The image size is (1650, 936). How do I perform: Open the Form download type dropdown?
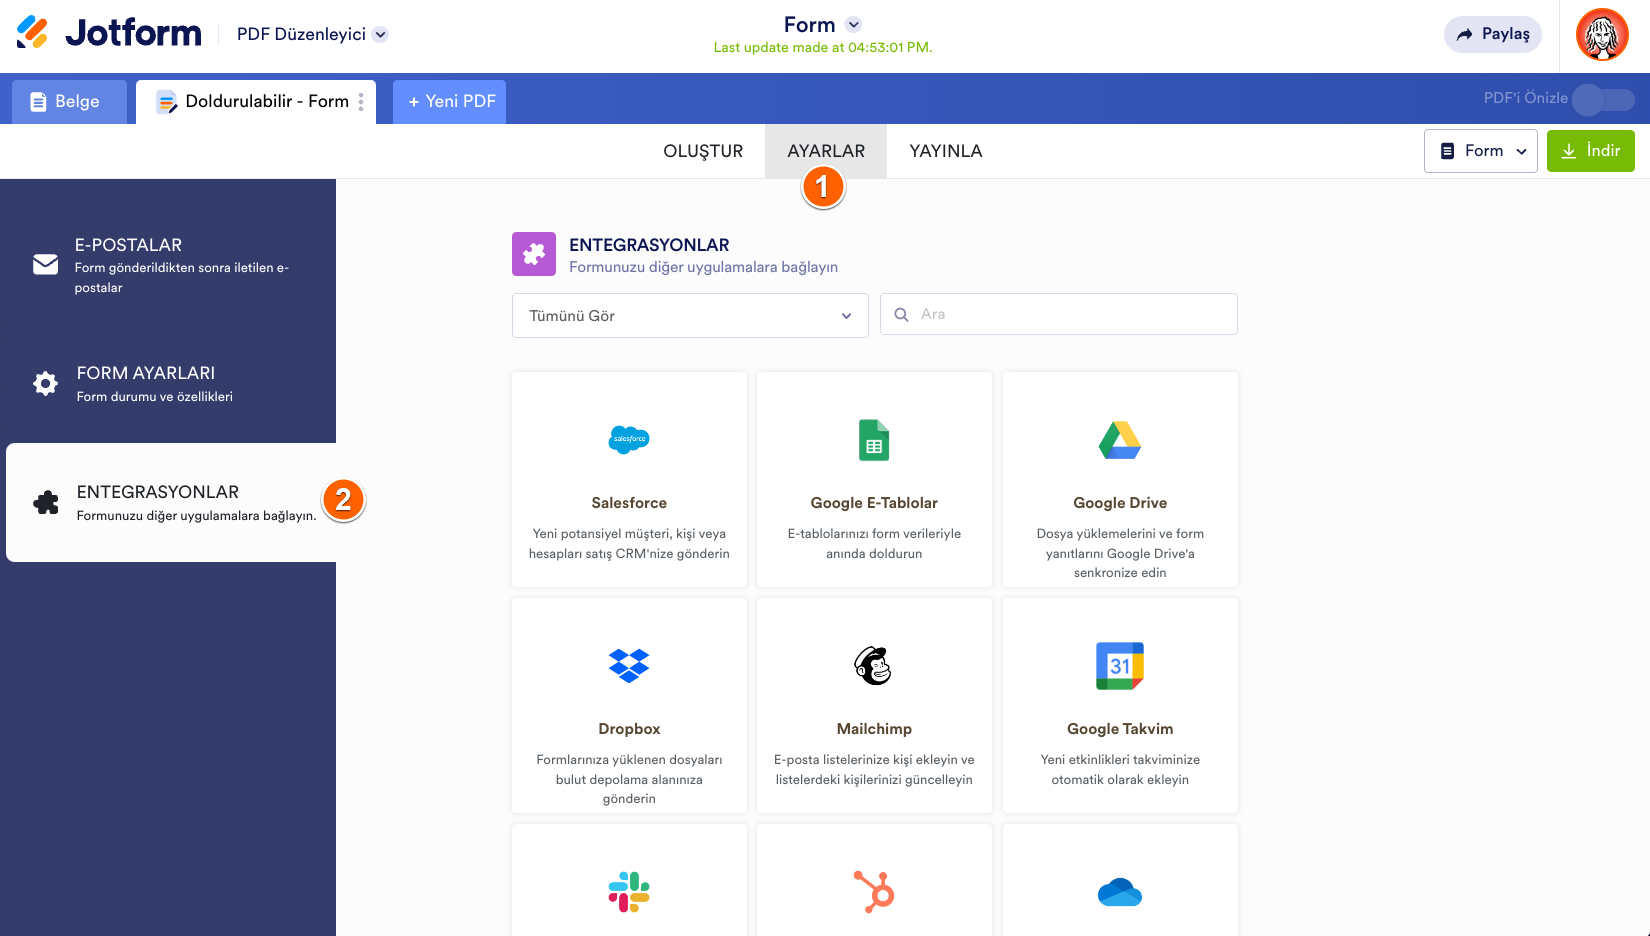(1480, 151)
